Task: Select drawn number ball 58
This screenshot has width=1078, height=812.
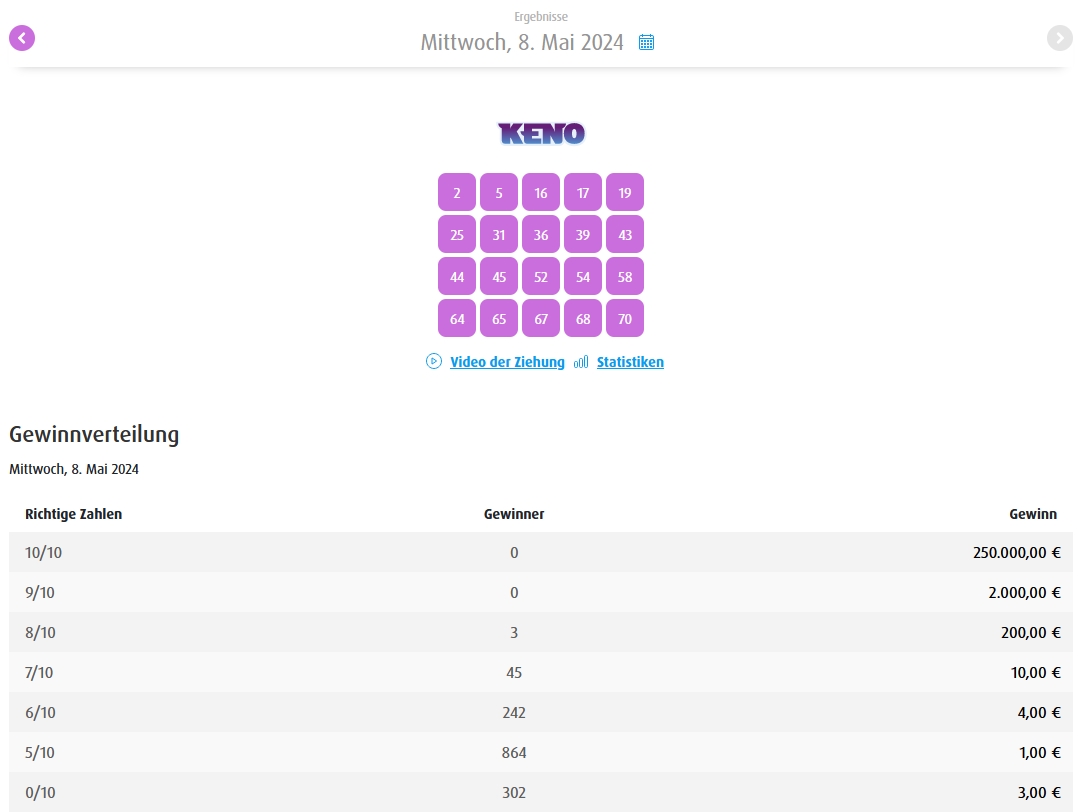Action: point(625,276)
